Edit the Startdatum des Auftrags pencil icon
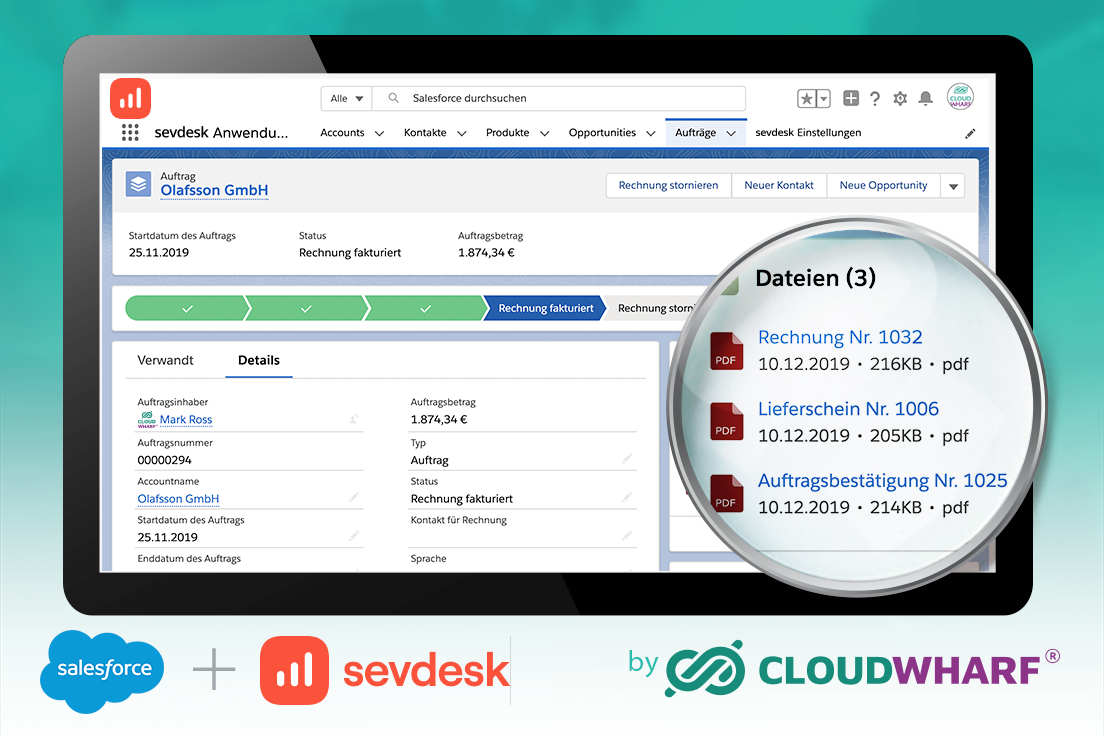Viewport: 1104px width, 736px height. pos(354,537)
